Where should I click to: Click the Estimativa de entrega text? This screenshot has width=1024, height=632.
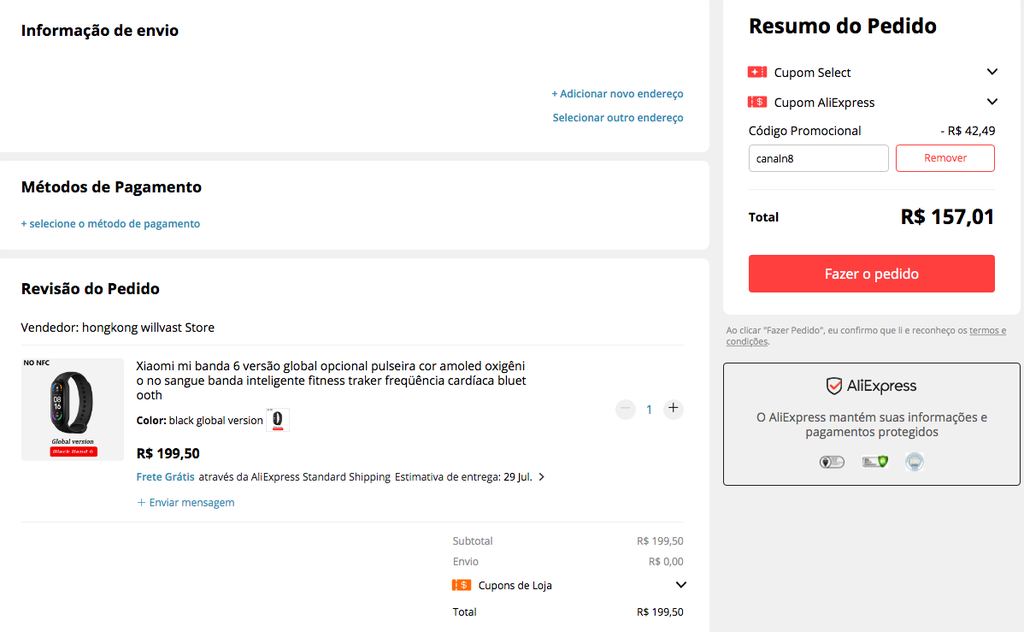point(463,477)
